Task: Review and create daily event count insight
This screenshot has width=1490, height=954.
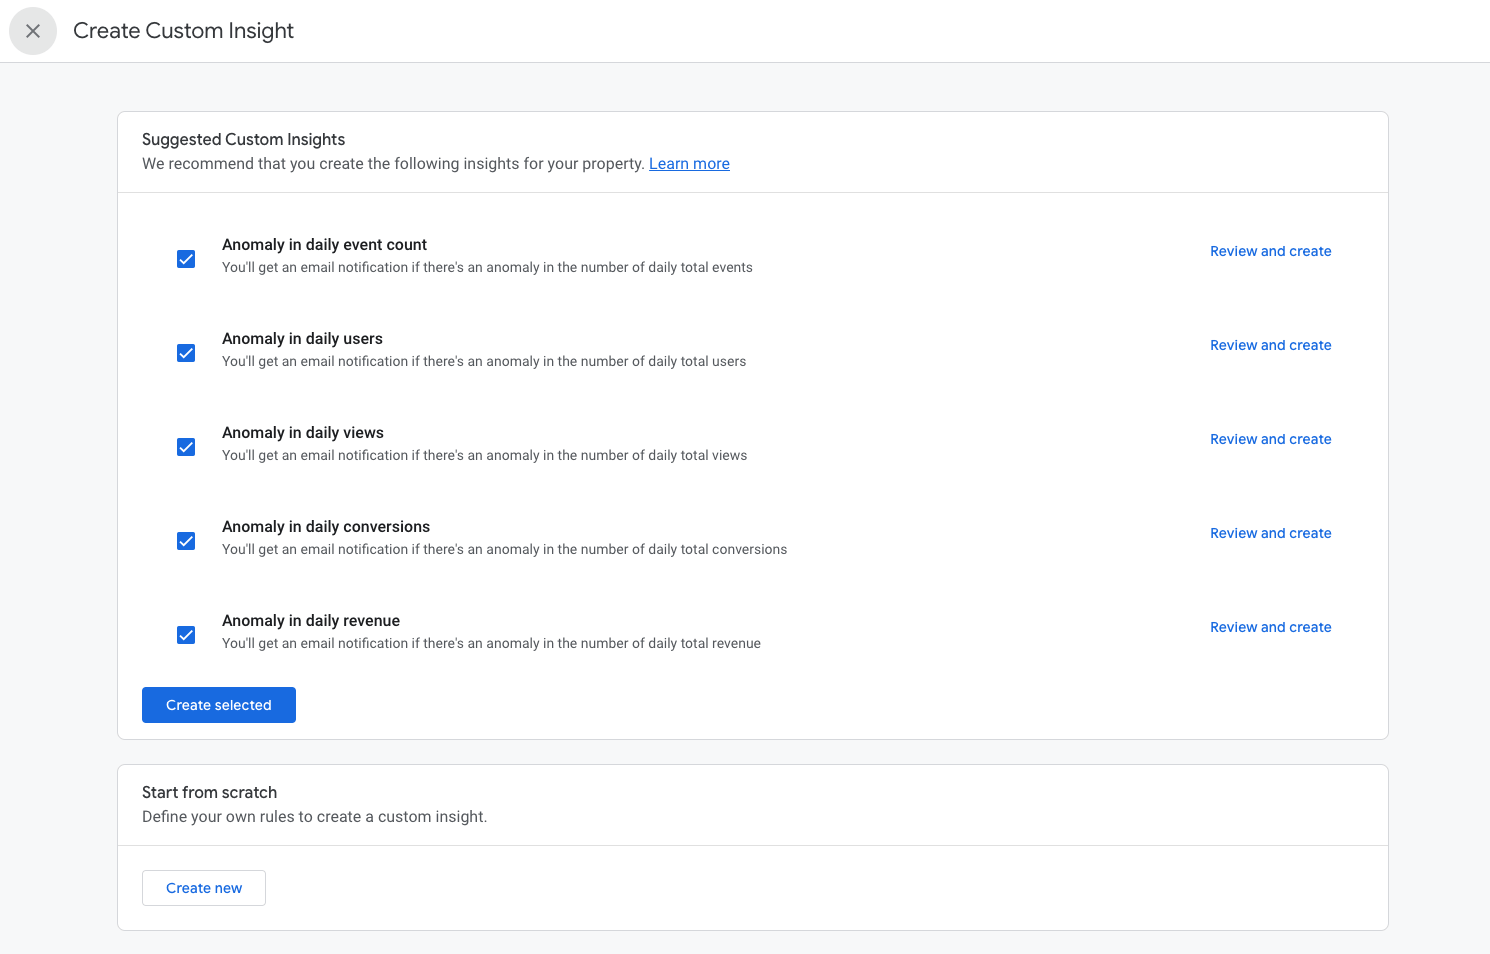Action: (x=1270, y=251)
